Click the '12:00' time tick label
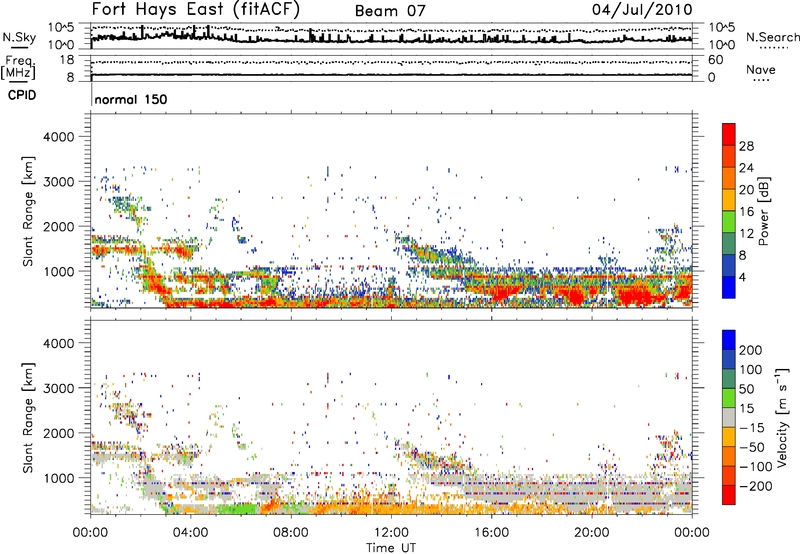 (391, 533)
